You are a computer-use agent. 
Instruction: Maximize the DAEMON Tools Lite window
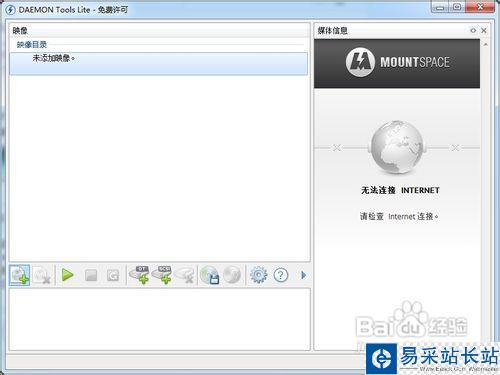(x=457, y=7)
